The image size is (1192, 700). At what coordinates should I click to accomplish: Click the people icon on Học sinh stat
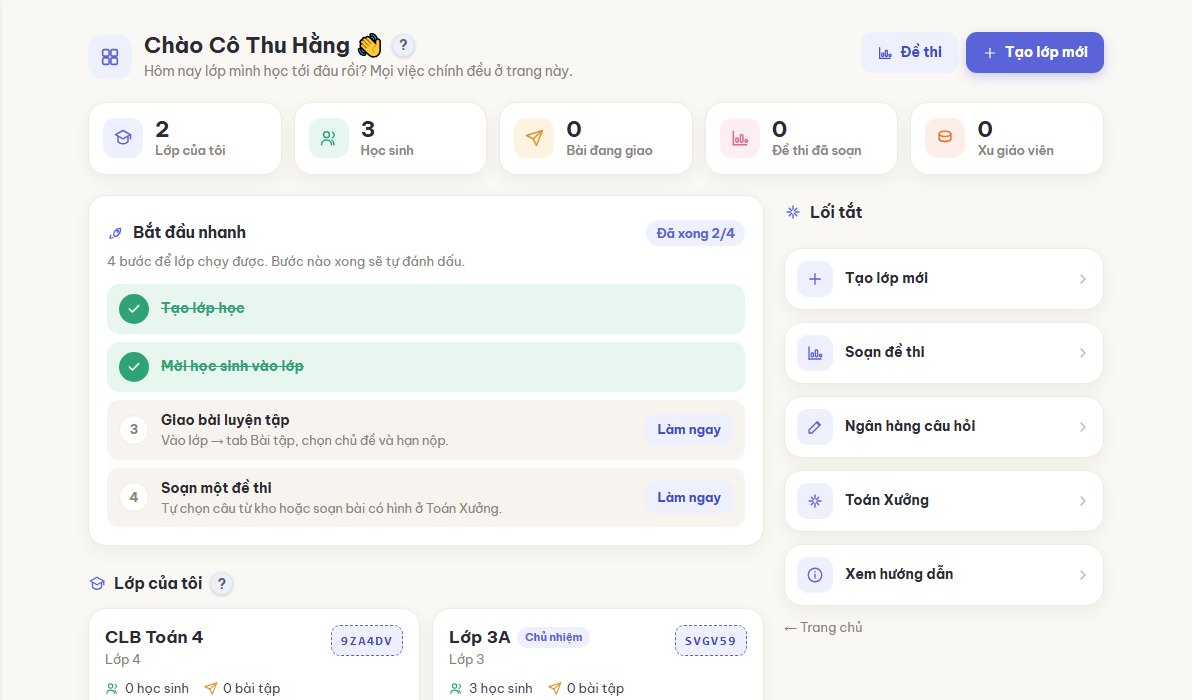click(328, 138)
